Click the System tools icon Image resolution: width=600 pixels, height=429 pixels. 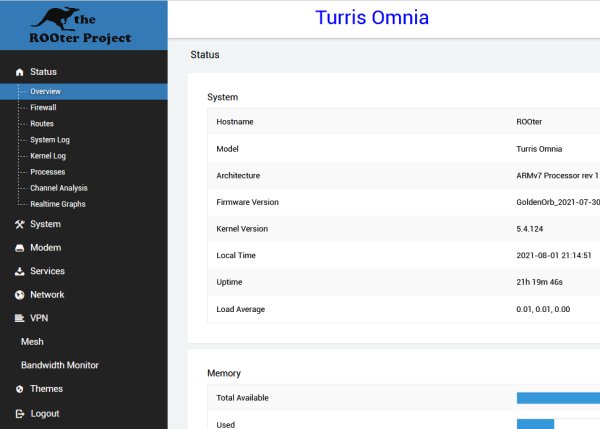(x=20, y=224)
